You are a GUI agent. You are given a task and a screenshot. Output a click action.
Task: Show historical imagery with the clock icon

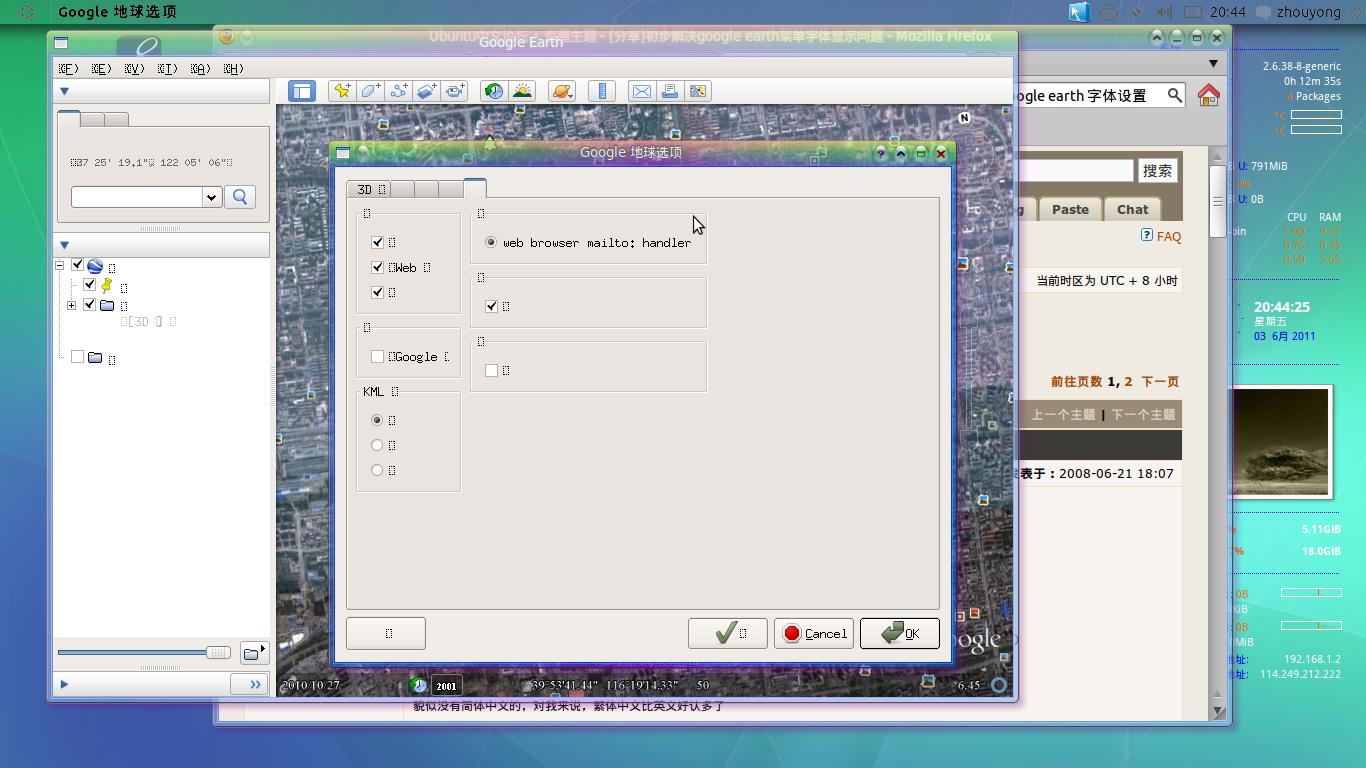[493, 91]
